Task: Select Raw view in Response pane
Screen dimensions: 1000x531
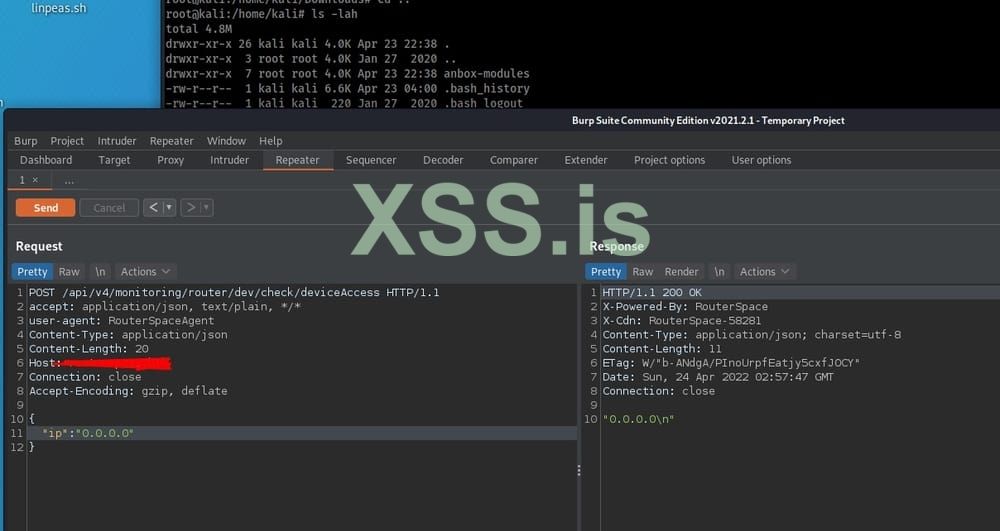Action: 643,272
